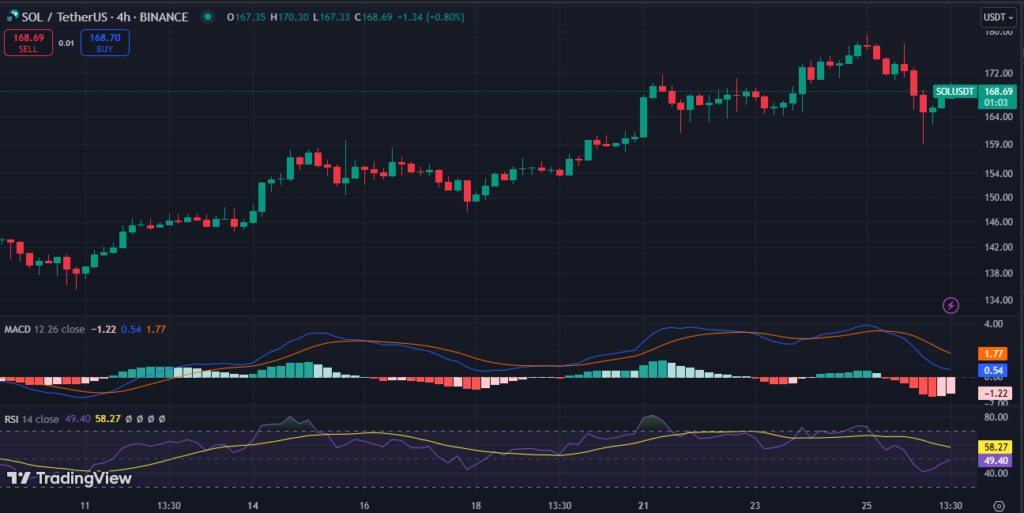
Task: Click date 23 on time axis
Action: [755, 506]
